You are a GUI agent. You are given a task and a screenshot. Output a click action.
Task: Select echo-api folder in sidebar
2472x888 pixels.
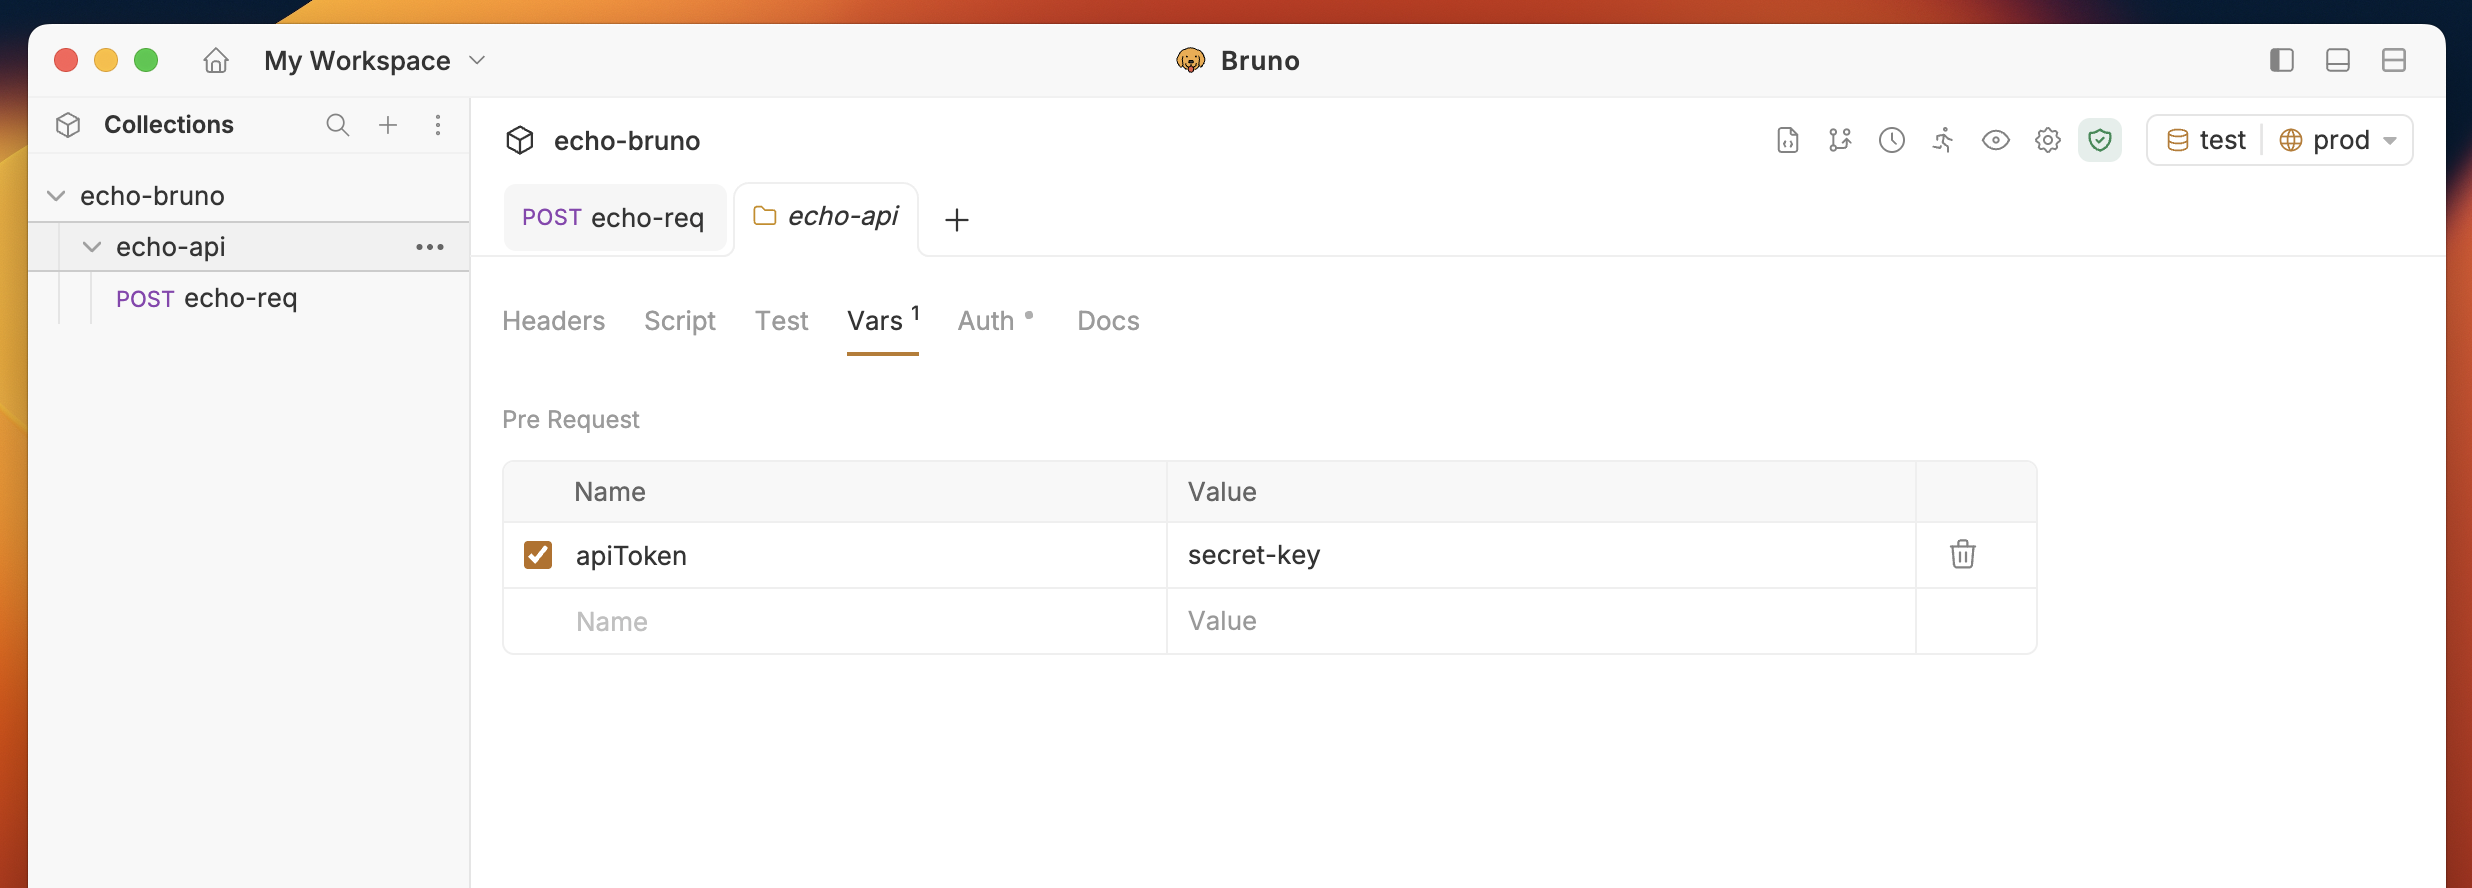pyautogui.click(x=249, y=247)
